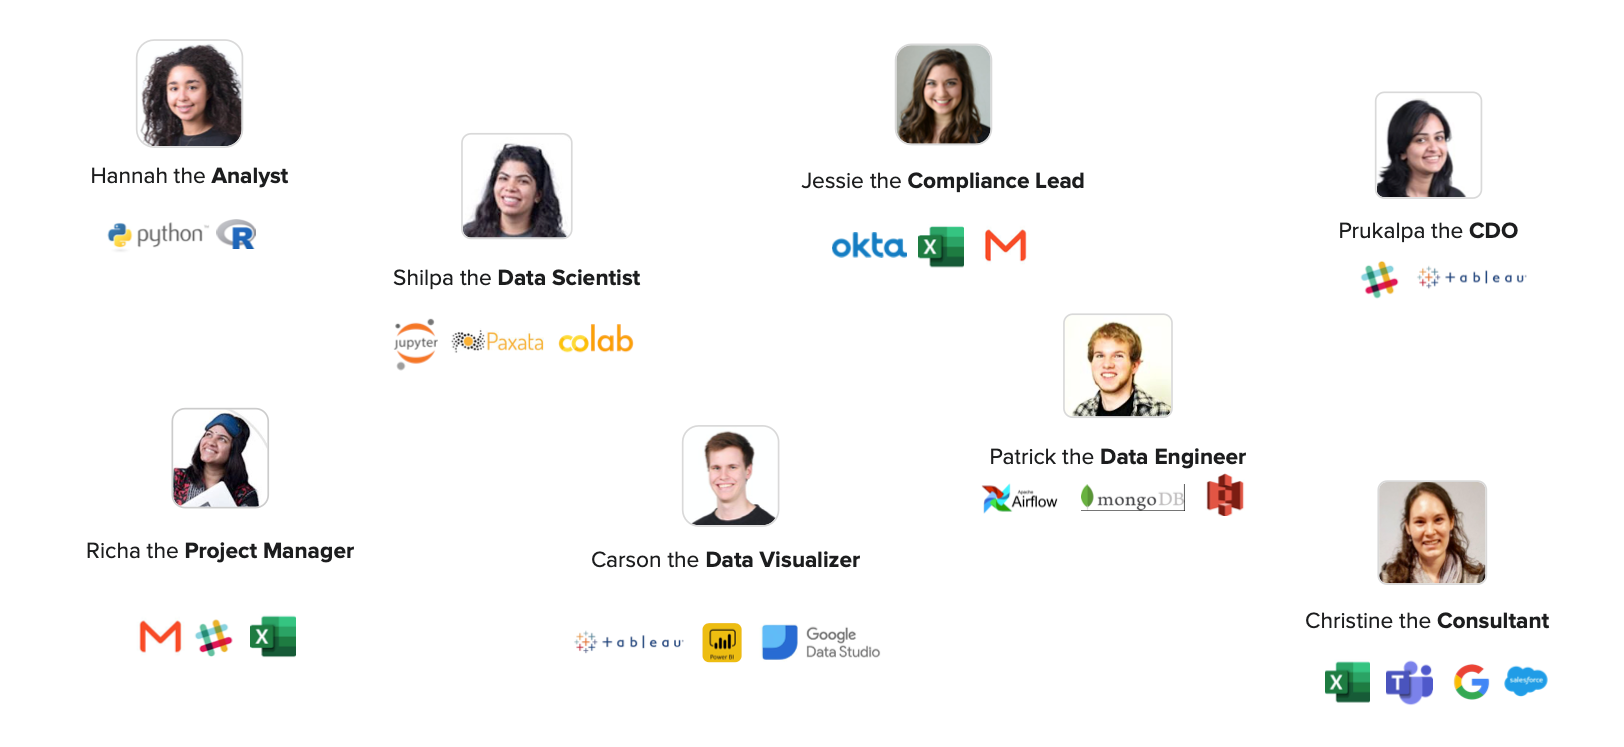This screenshot has width=1624, height=747.
Task: Click the Apache Airflow logo
Action: pos(1019,498)
